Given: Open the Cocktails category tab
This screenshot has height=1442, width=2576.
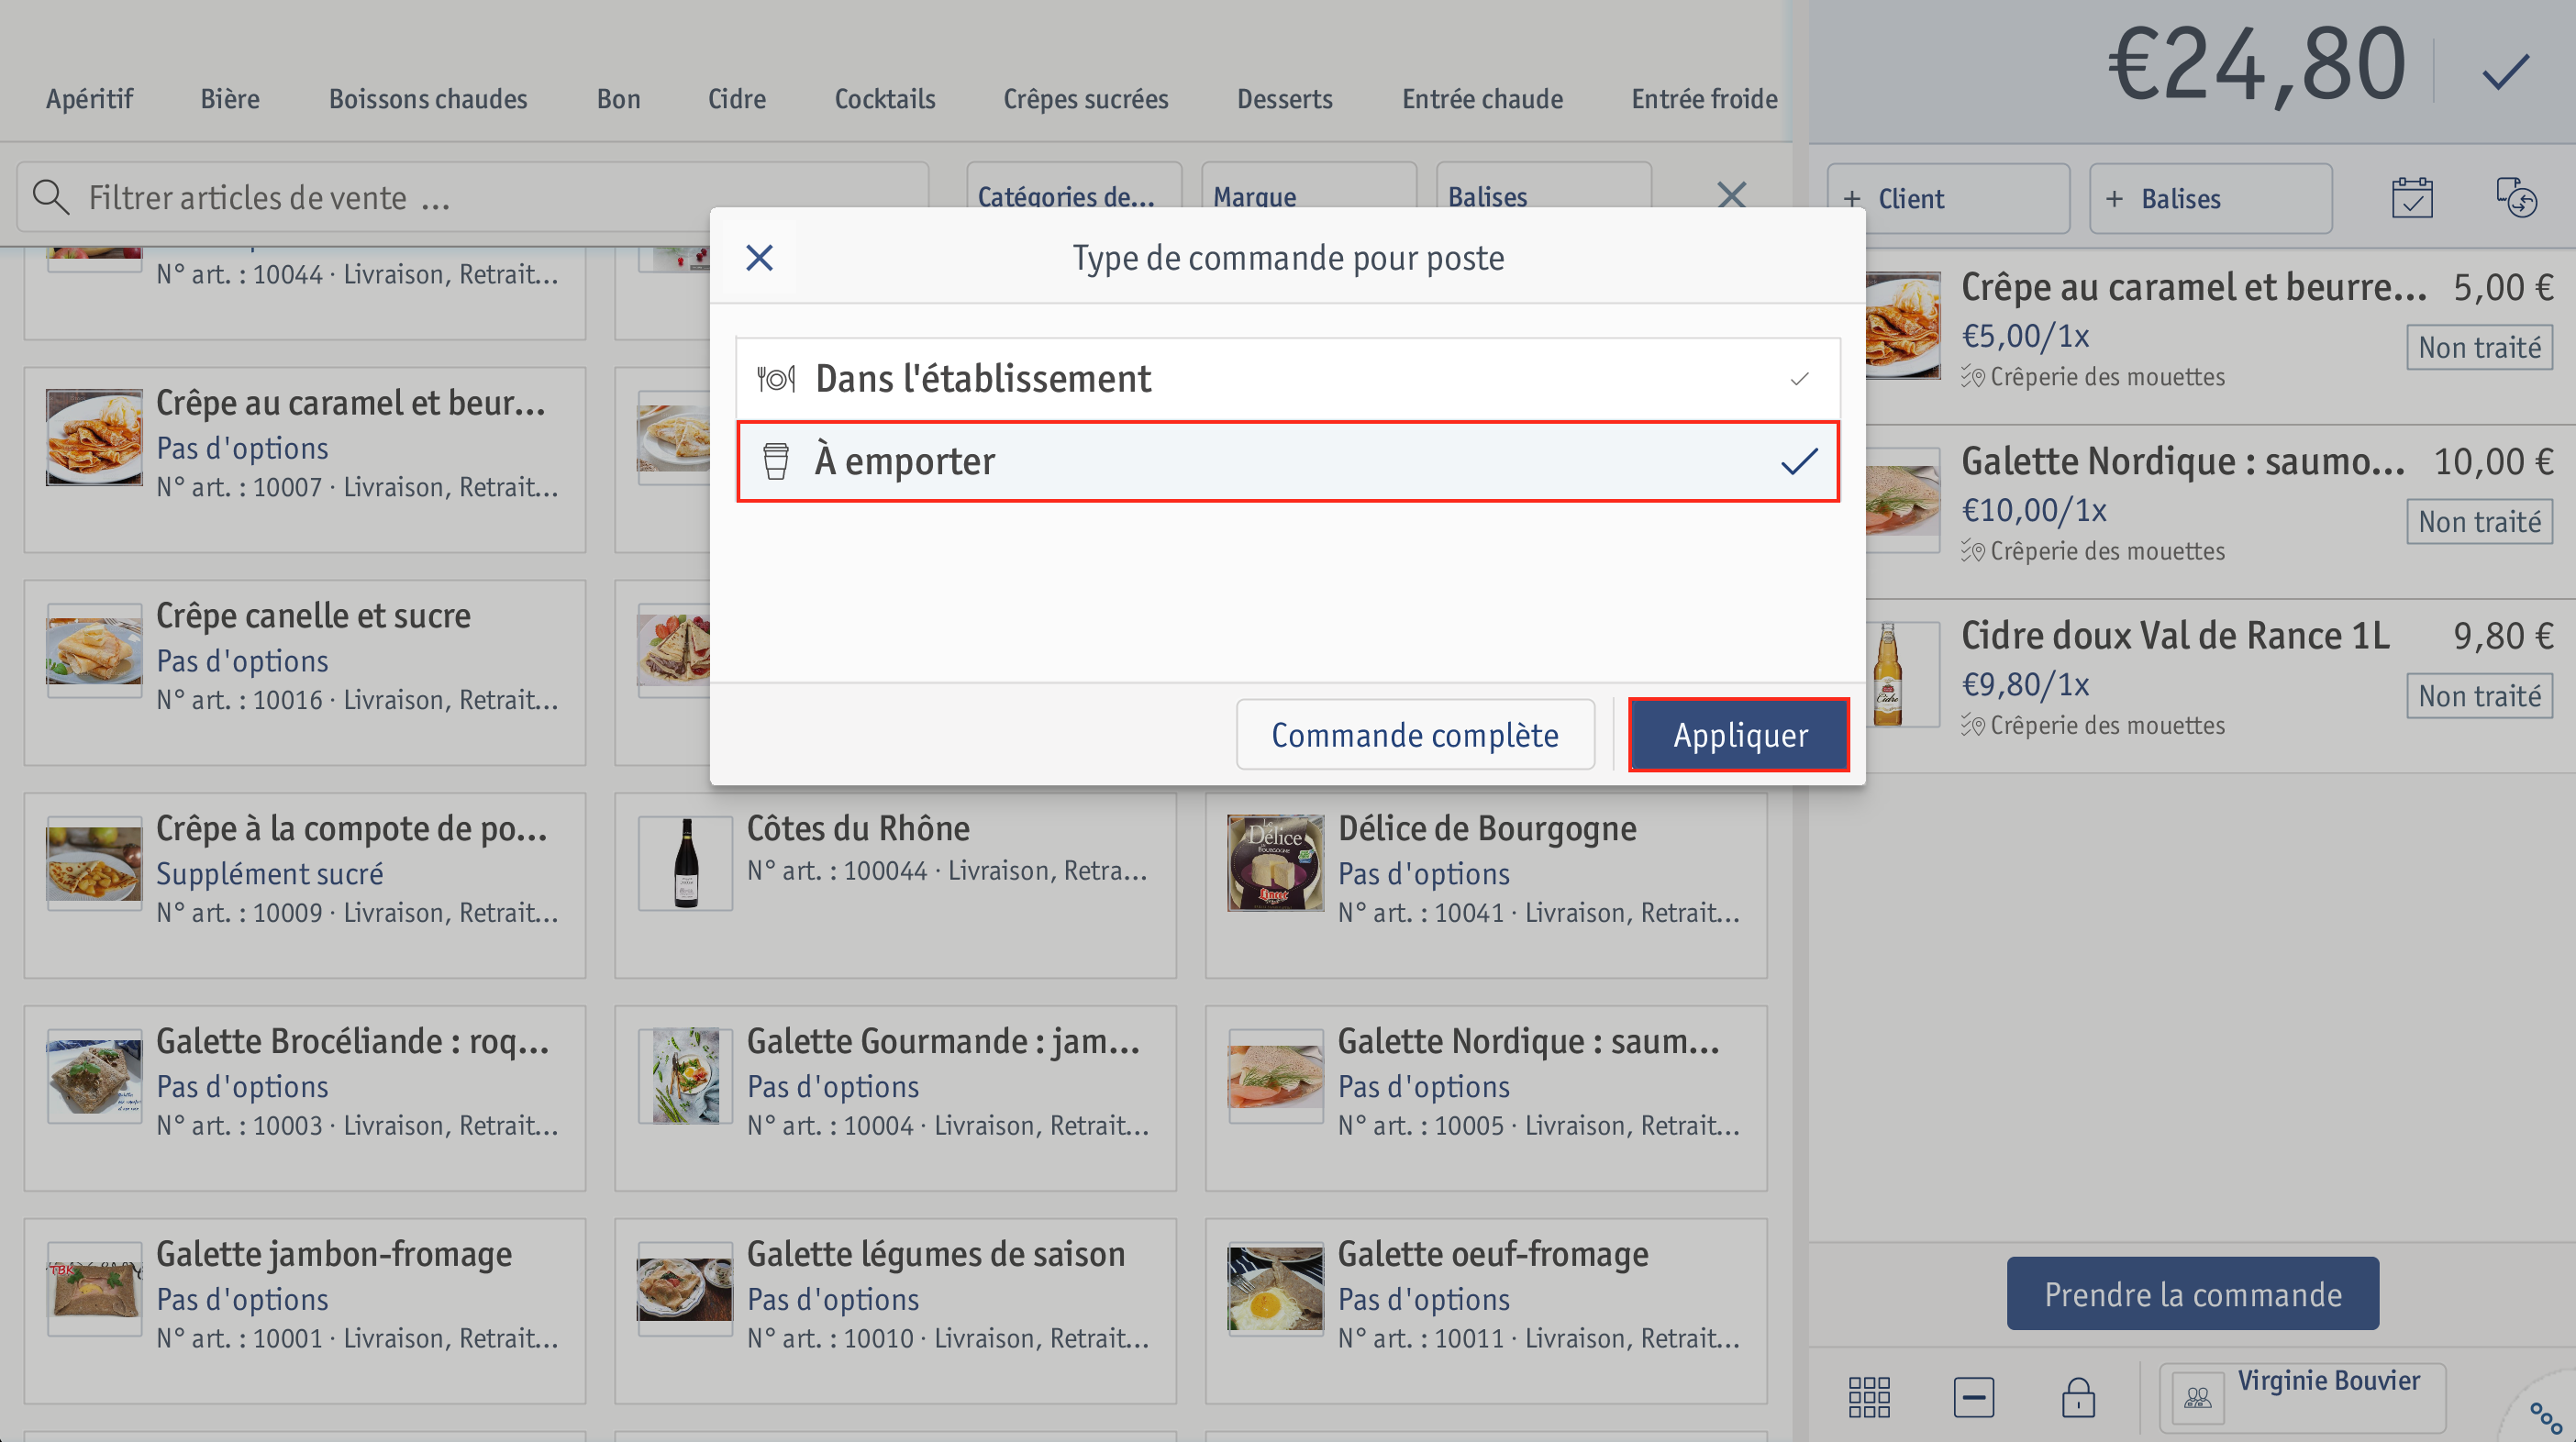Looking at the screenshot, I should click(x=885, y=99).
